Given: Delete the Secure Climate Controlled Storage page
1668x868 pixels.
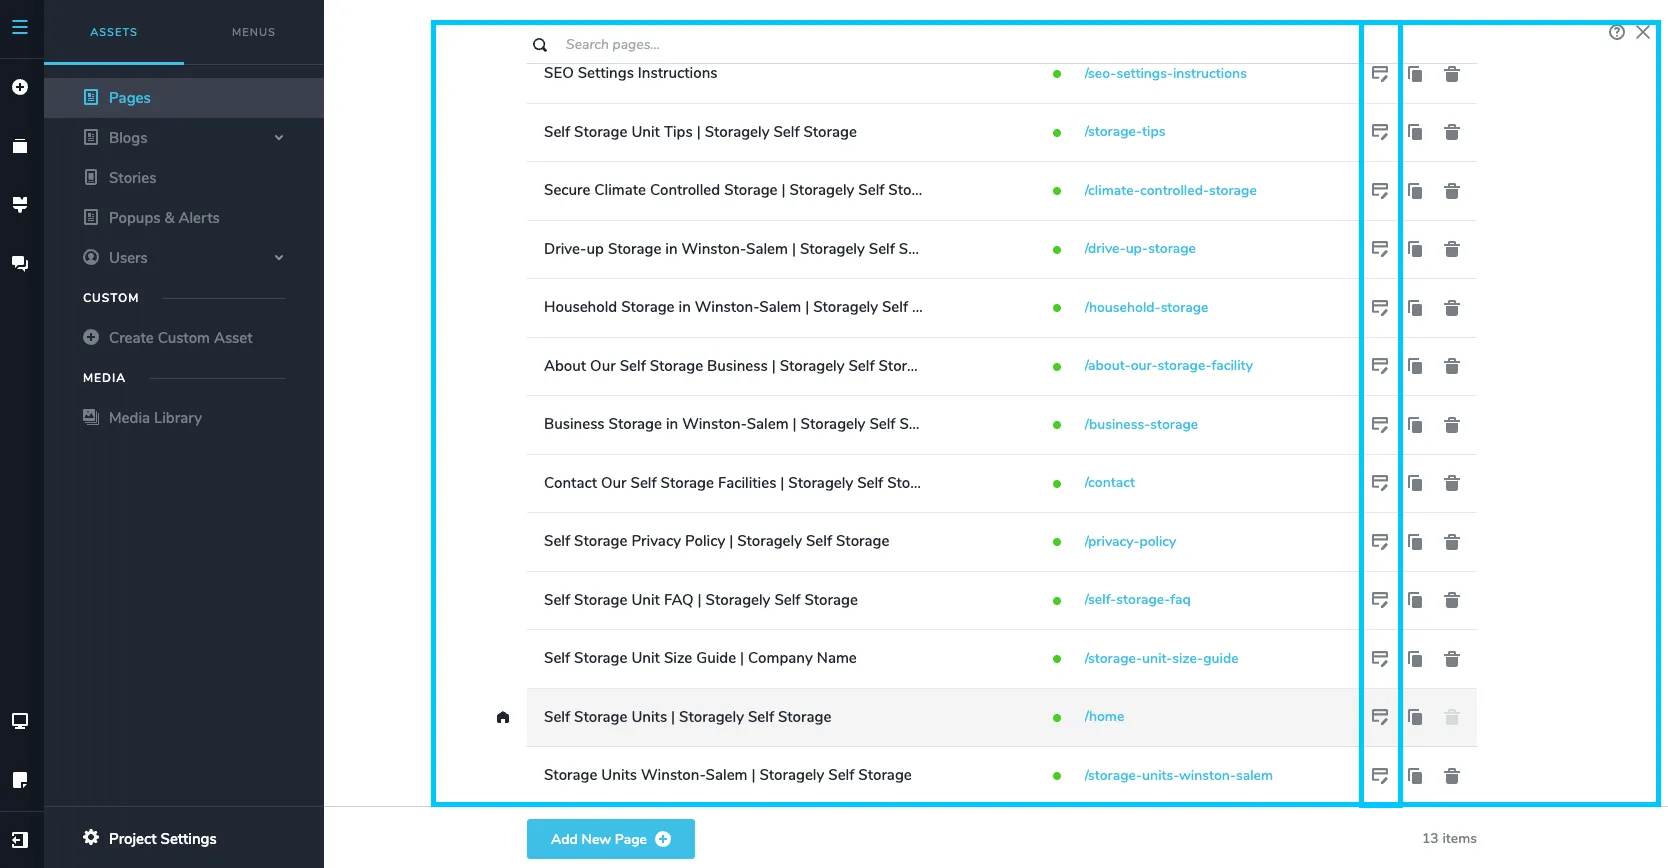Looking at the screenshot, I should point(1452,191).
